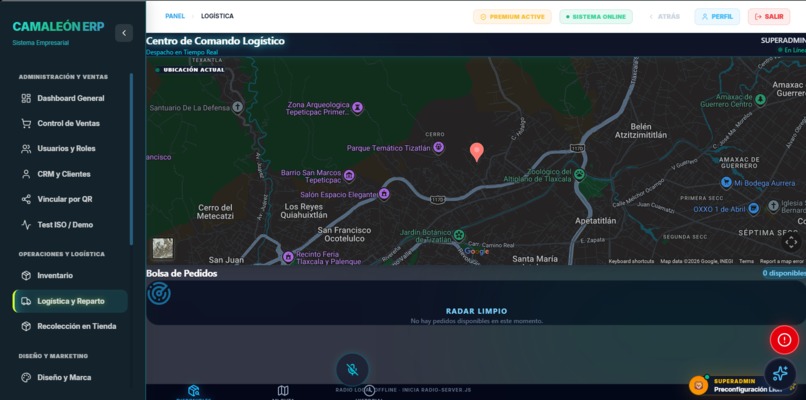Click the Centro de Comando Logístico heading
806x400 pixels.
[x=215, y=41]
